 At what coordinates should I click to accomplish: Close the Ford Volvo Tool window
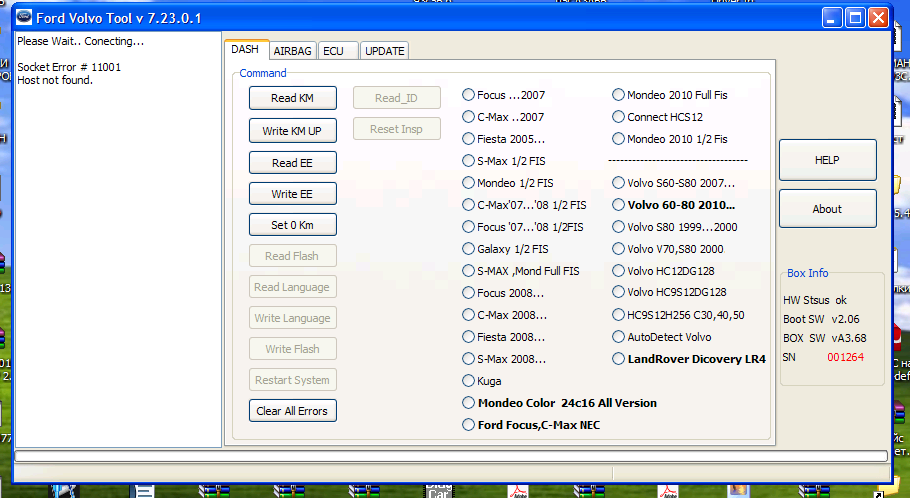[x=879, y=18]
